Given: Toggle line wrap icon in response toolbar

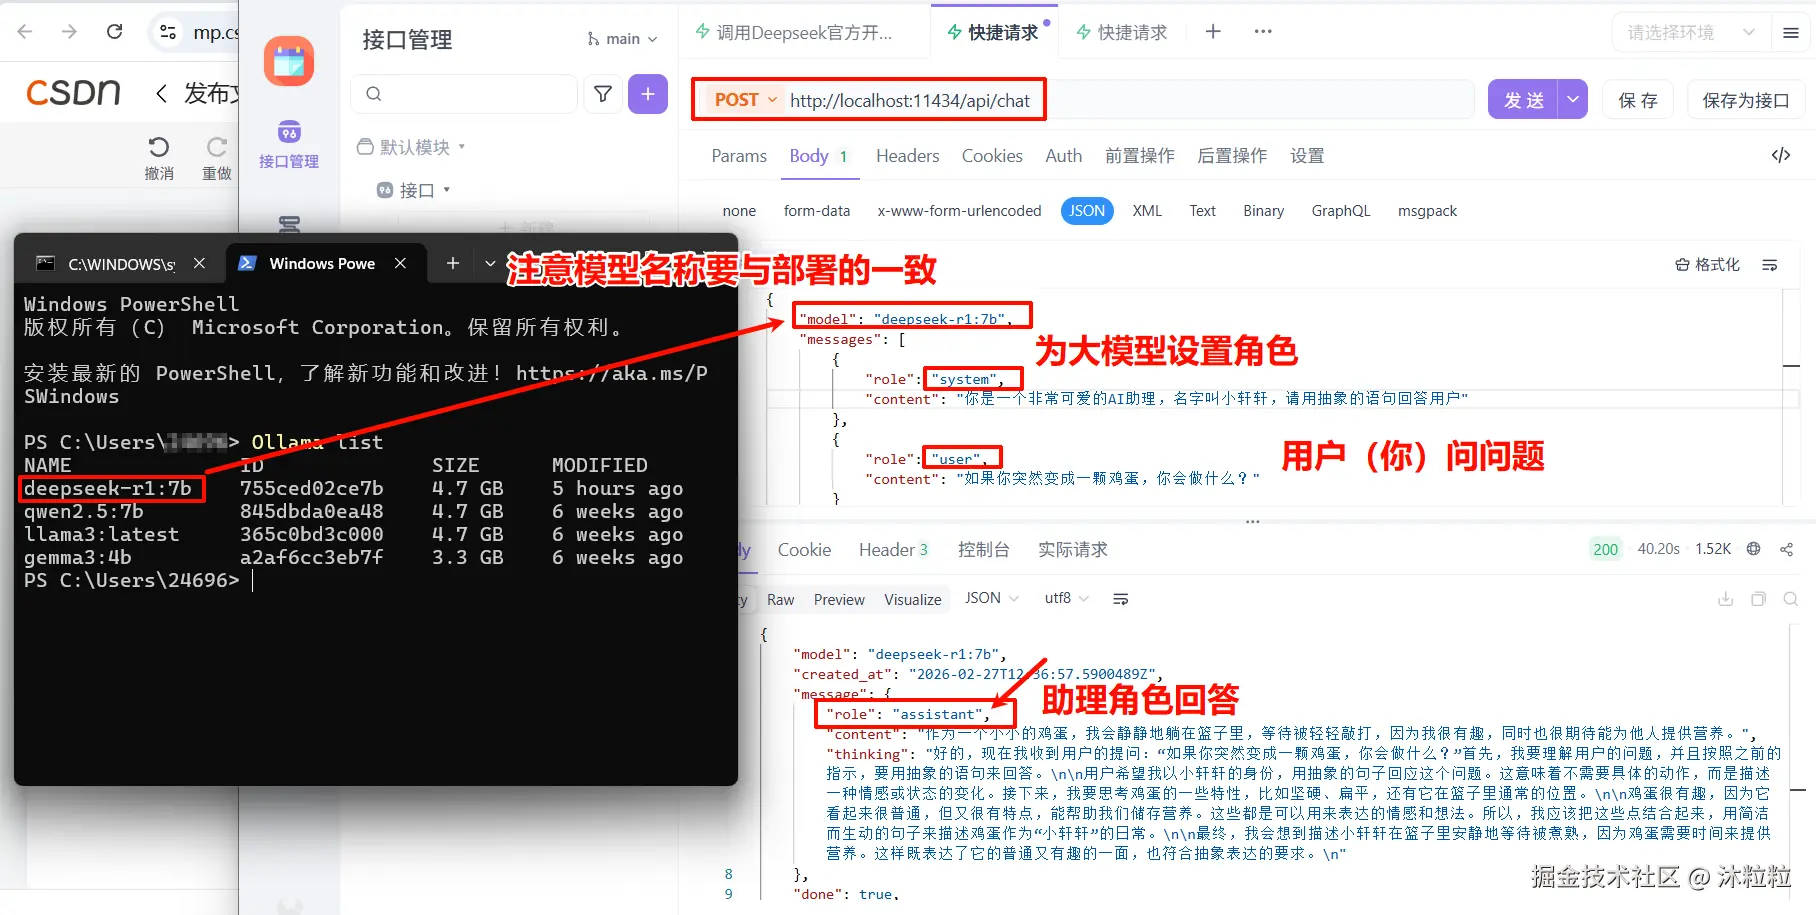Looking at the screenshot, I should pos(1121,599).
